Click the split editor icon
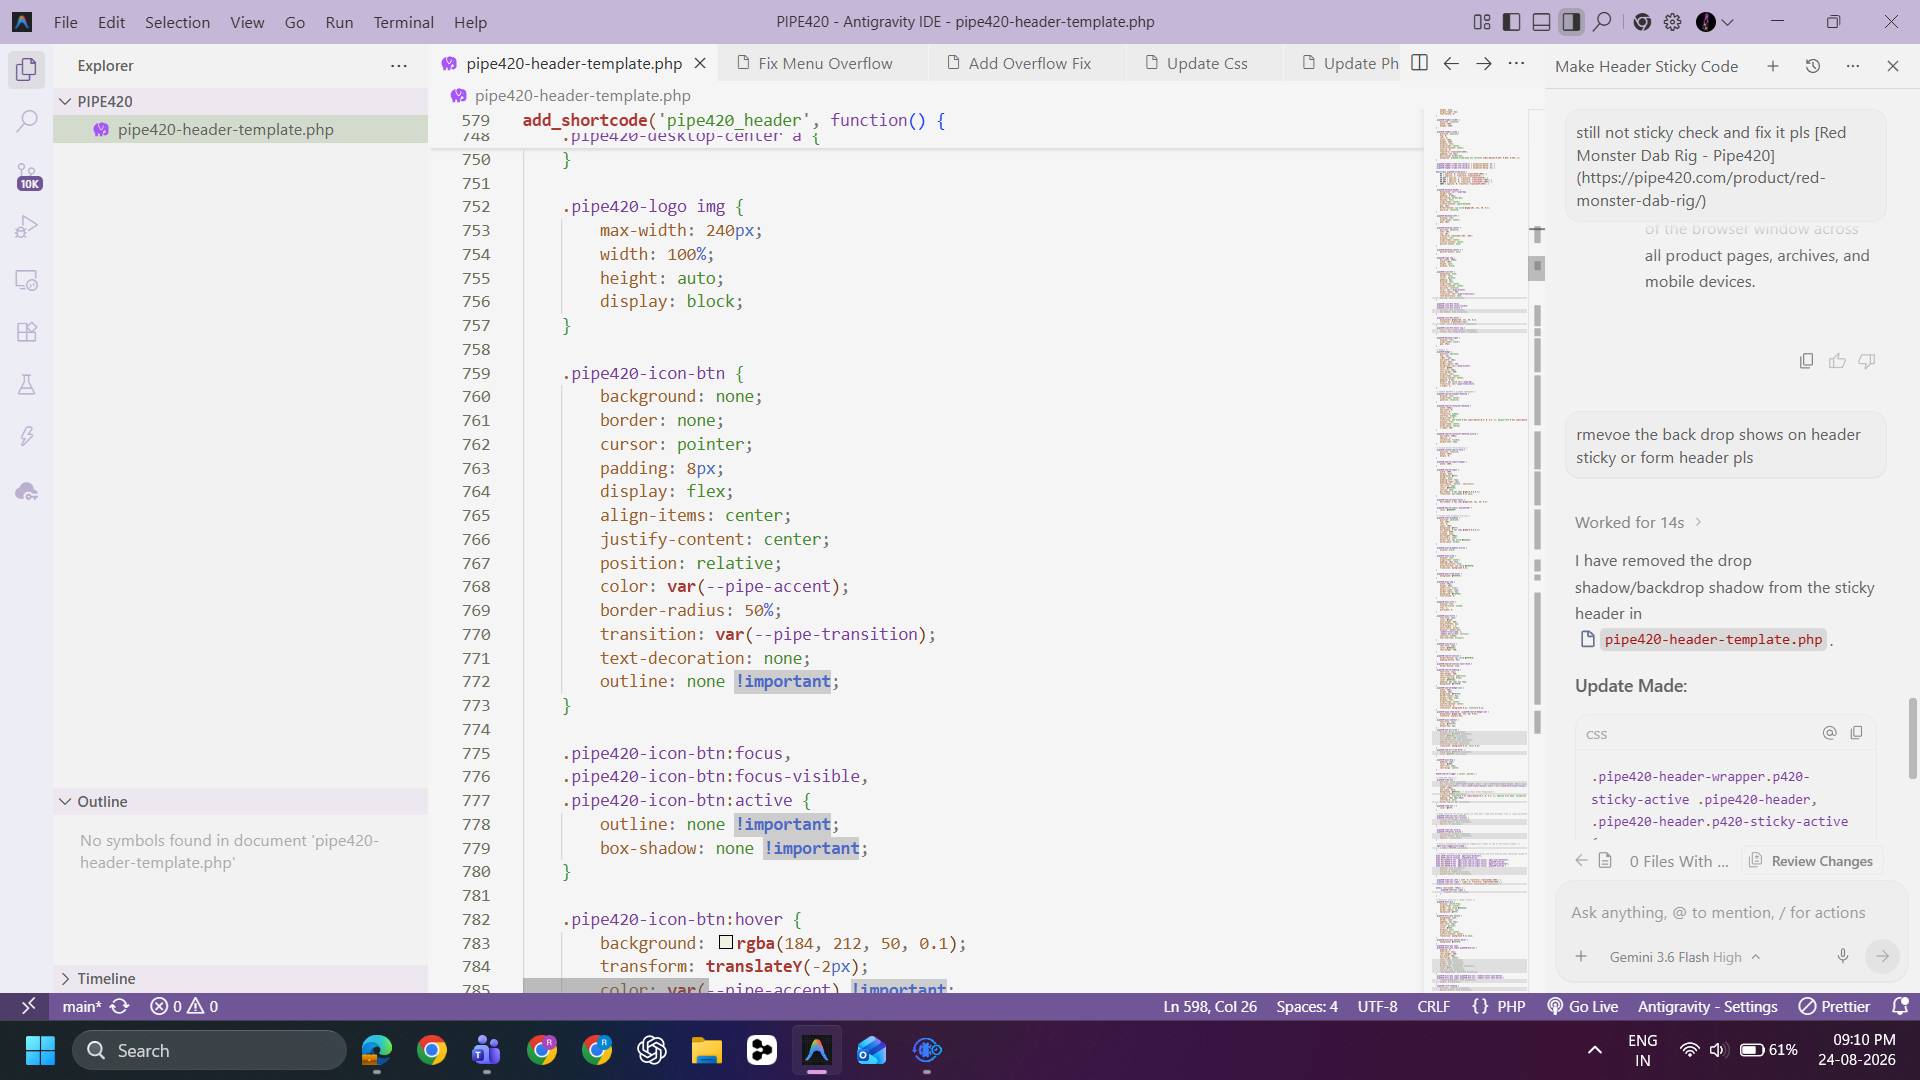The image size is (1920, 1080). [1419, 63]
